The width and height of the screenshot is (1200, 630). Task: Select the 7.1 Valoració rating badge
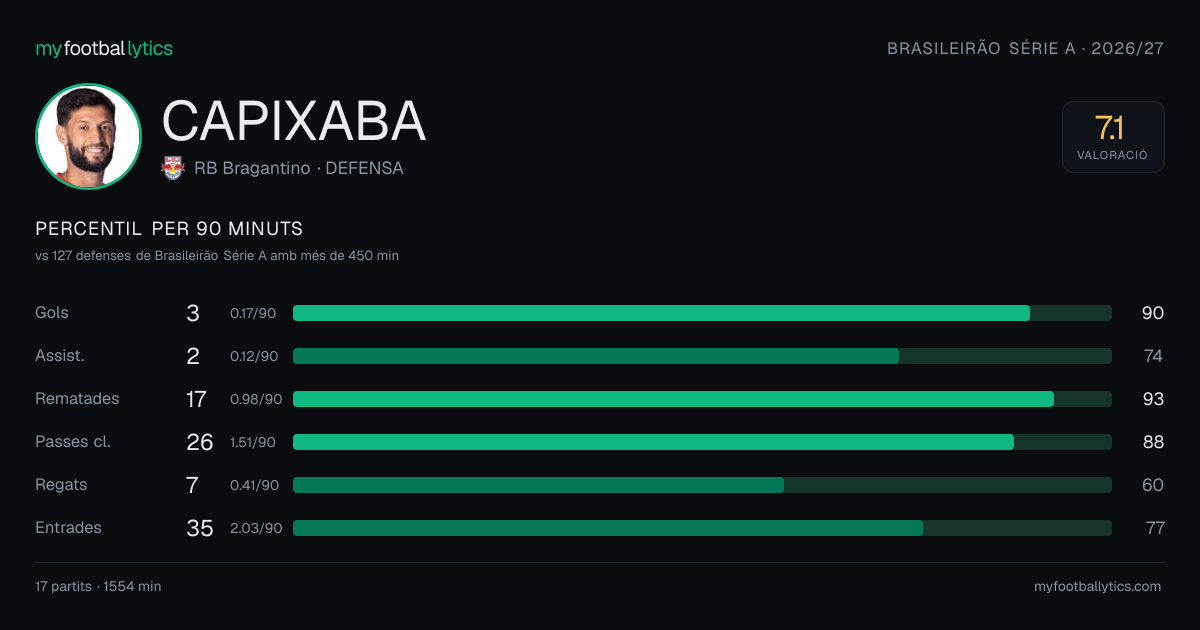(1113, 137)
